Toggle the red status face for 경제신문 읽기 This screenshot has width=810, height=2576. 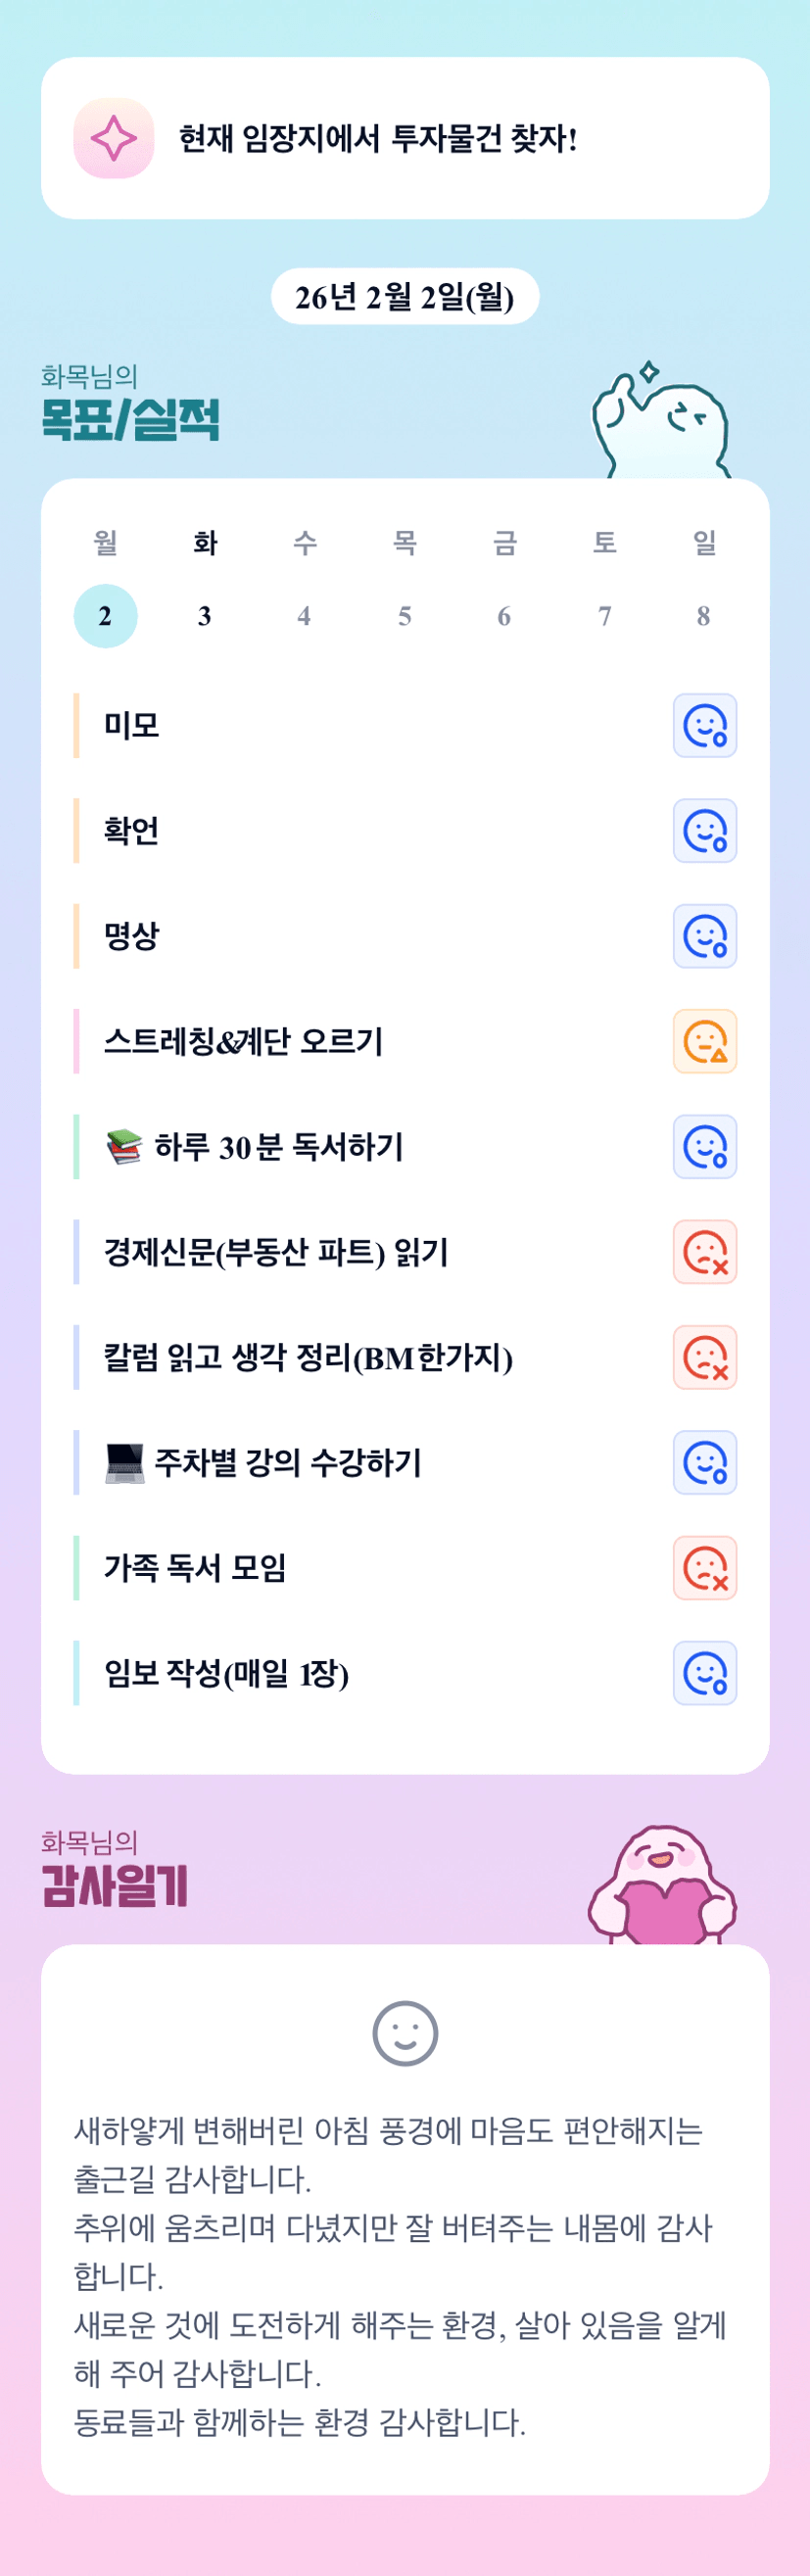click(705, 1252)
